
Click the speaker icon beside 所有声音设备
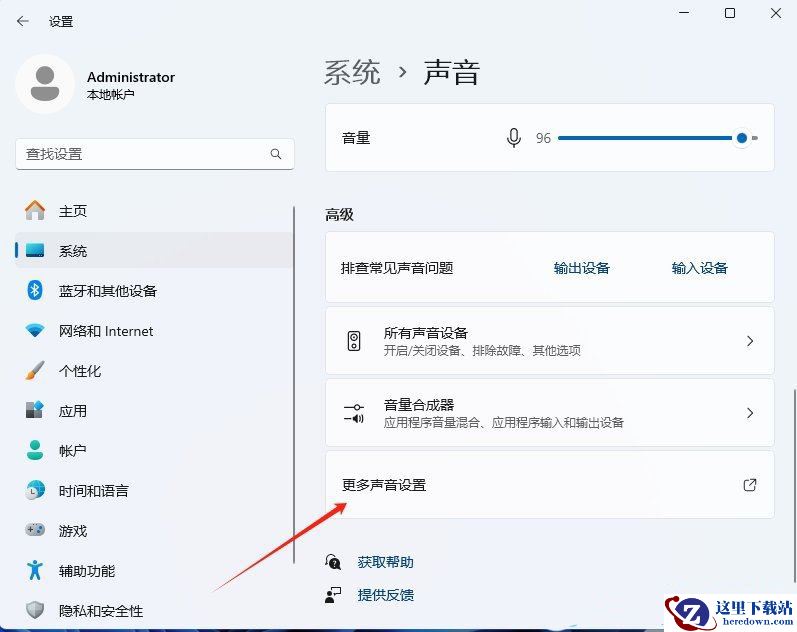tap(354, 341)
